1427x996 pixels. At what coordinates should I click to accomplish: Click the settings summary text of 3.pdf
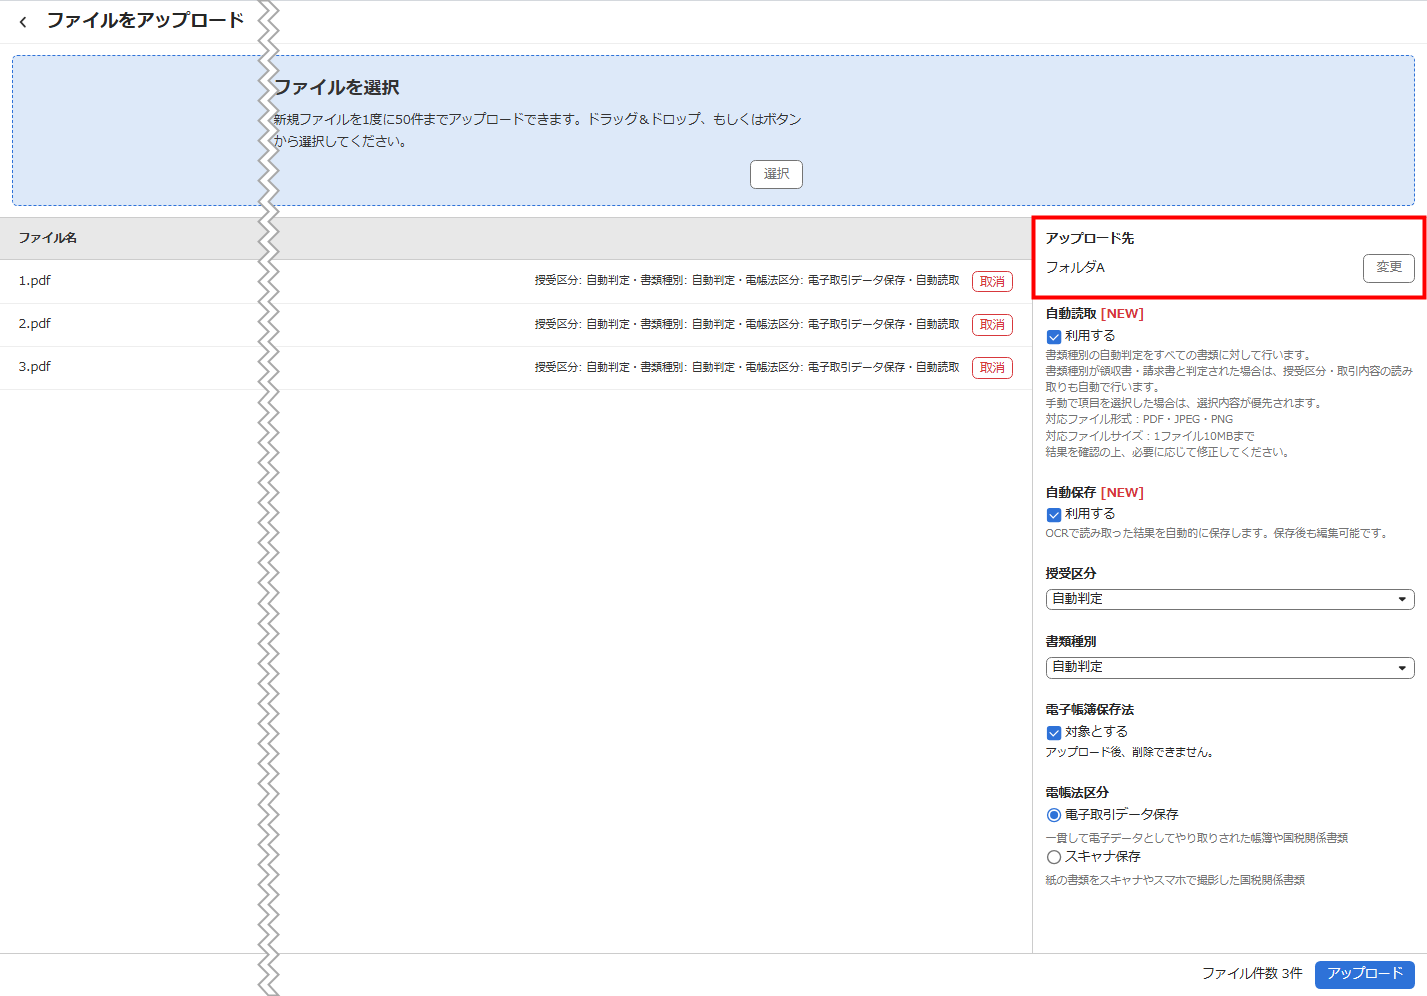click(x=747, y=367)
